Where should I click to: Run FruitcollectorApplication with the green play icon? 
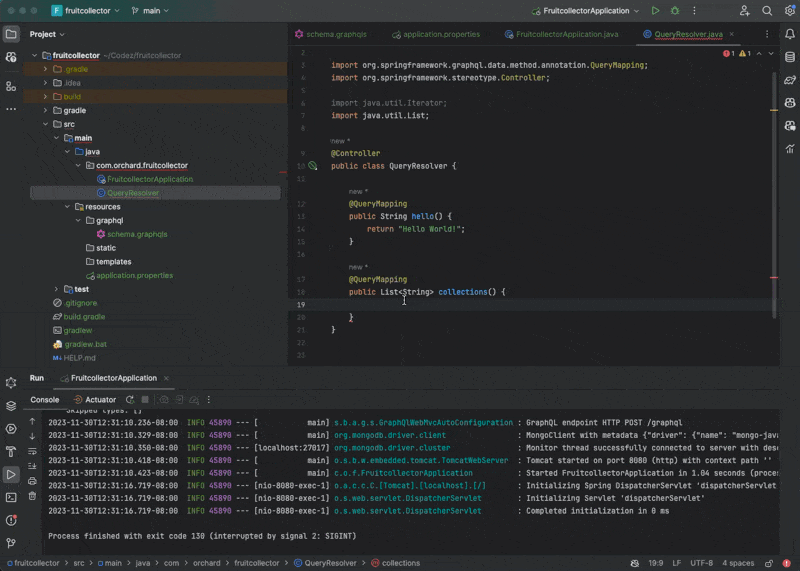[x=655, y=11]
